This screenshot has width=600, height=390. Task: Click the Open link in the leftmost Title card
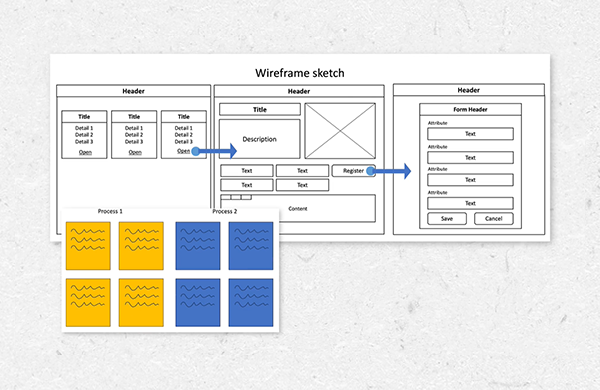[85, 152]
